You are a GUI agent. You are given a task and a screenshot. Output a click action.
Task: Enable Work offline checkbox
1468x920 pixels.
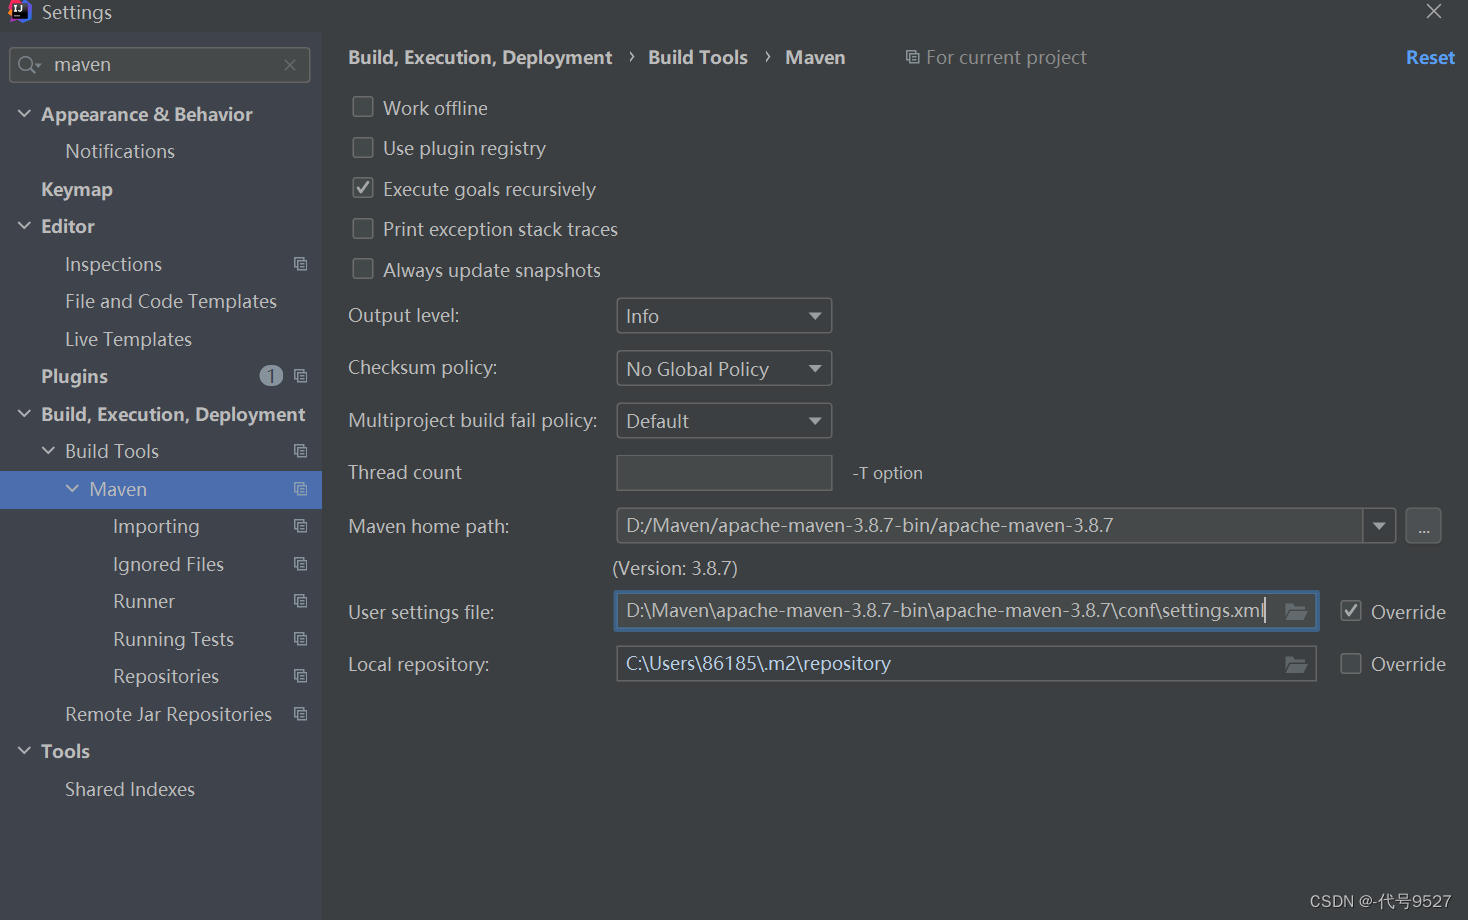pos(363,107)
